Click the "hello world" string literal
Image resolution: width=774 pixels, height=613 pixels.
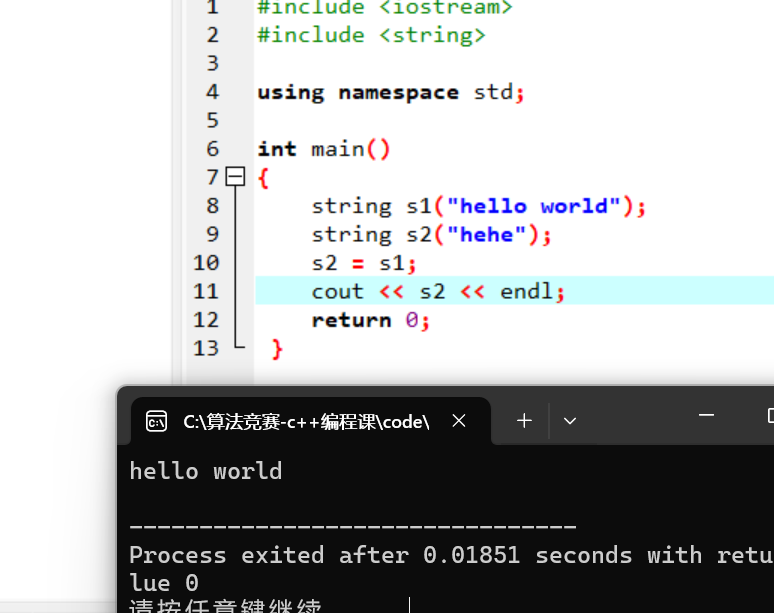(534, 206)
